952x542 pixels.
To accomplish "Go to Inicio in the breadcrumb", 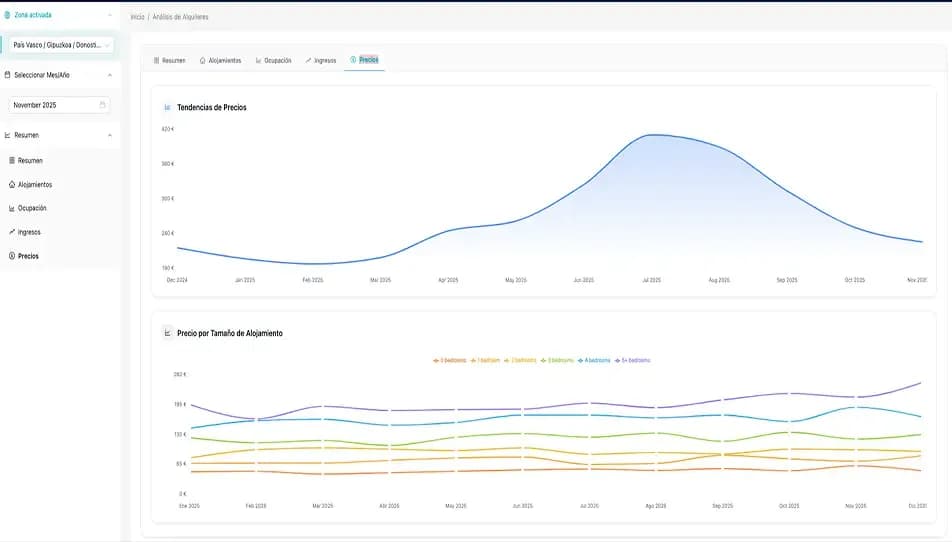I will point(138,17).
